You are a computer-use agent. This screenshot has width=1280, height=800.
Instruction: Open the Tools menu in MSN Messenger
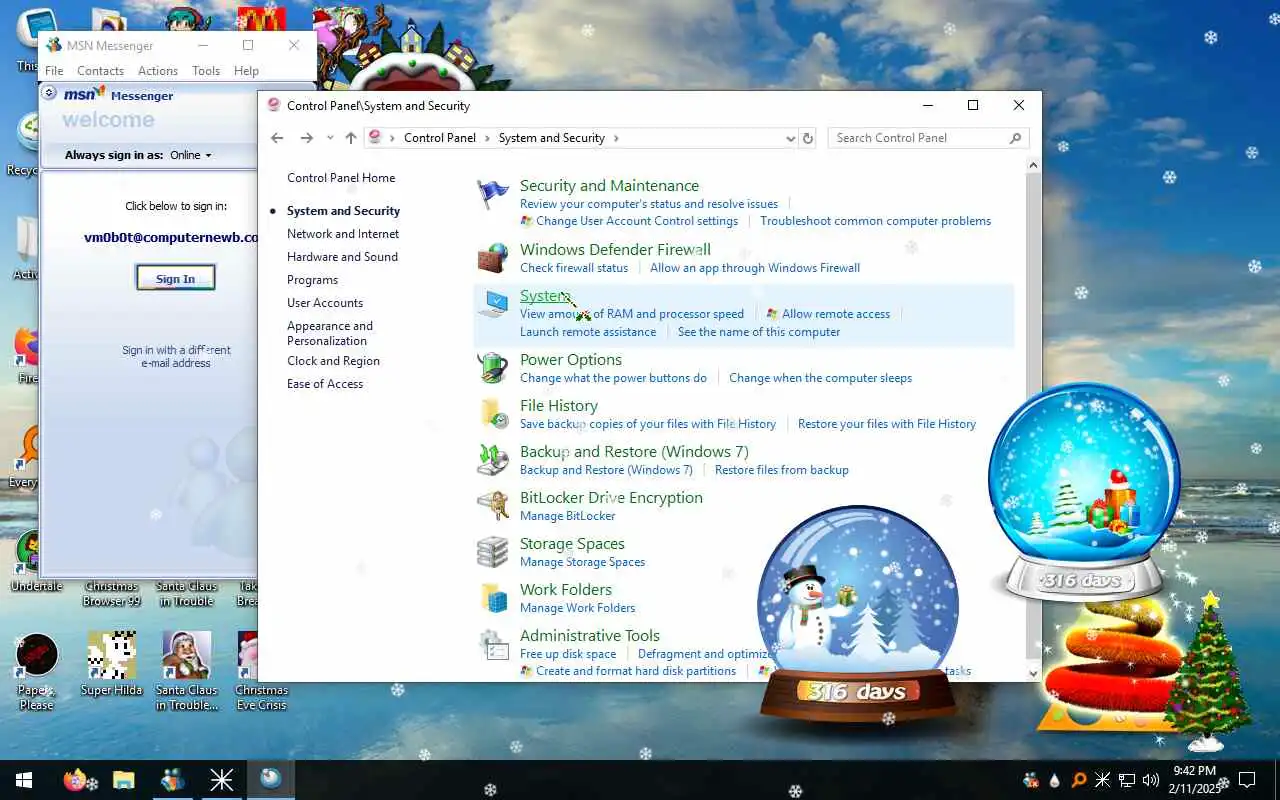[206, 71]
